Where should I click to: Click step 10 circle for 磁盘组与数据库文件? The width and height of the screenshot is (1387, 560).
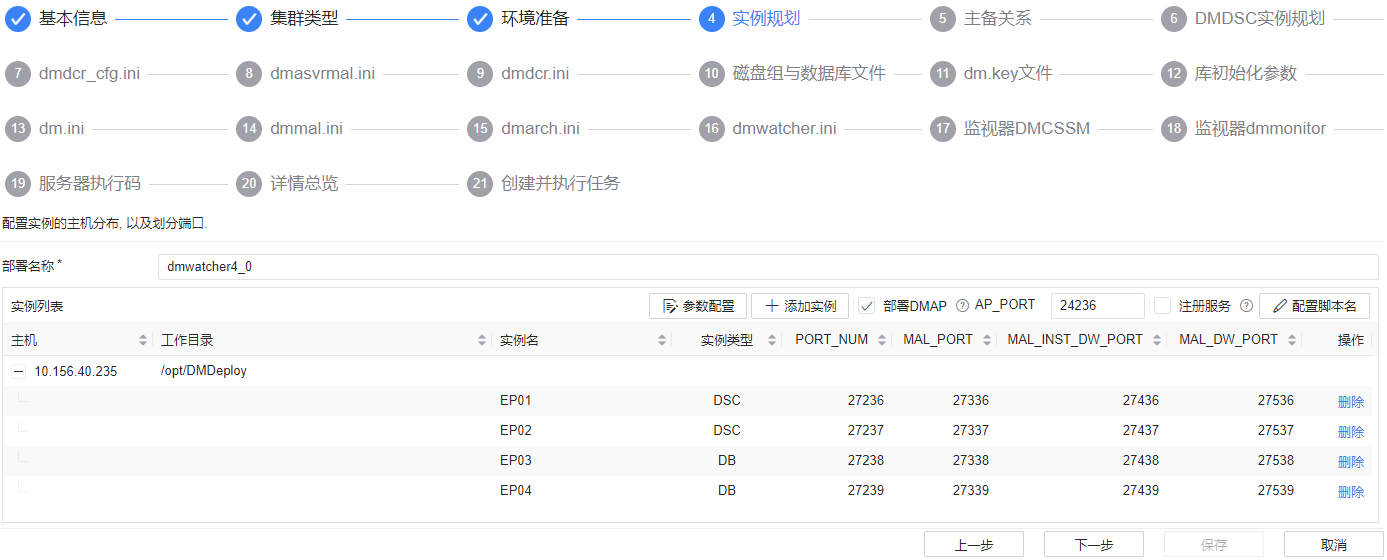pos(711,74)
